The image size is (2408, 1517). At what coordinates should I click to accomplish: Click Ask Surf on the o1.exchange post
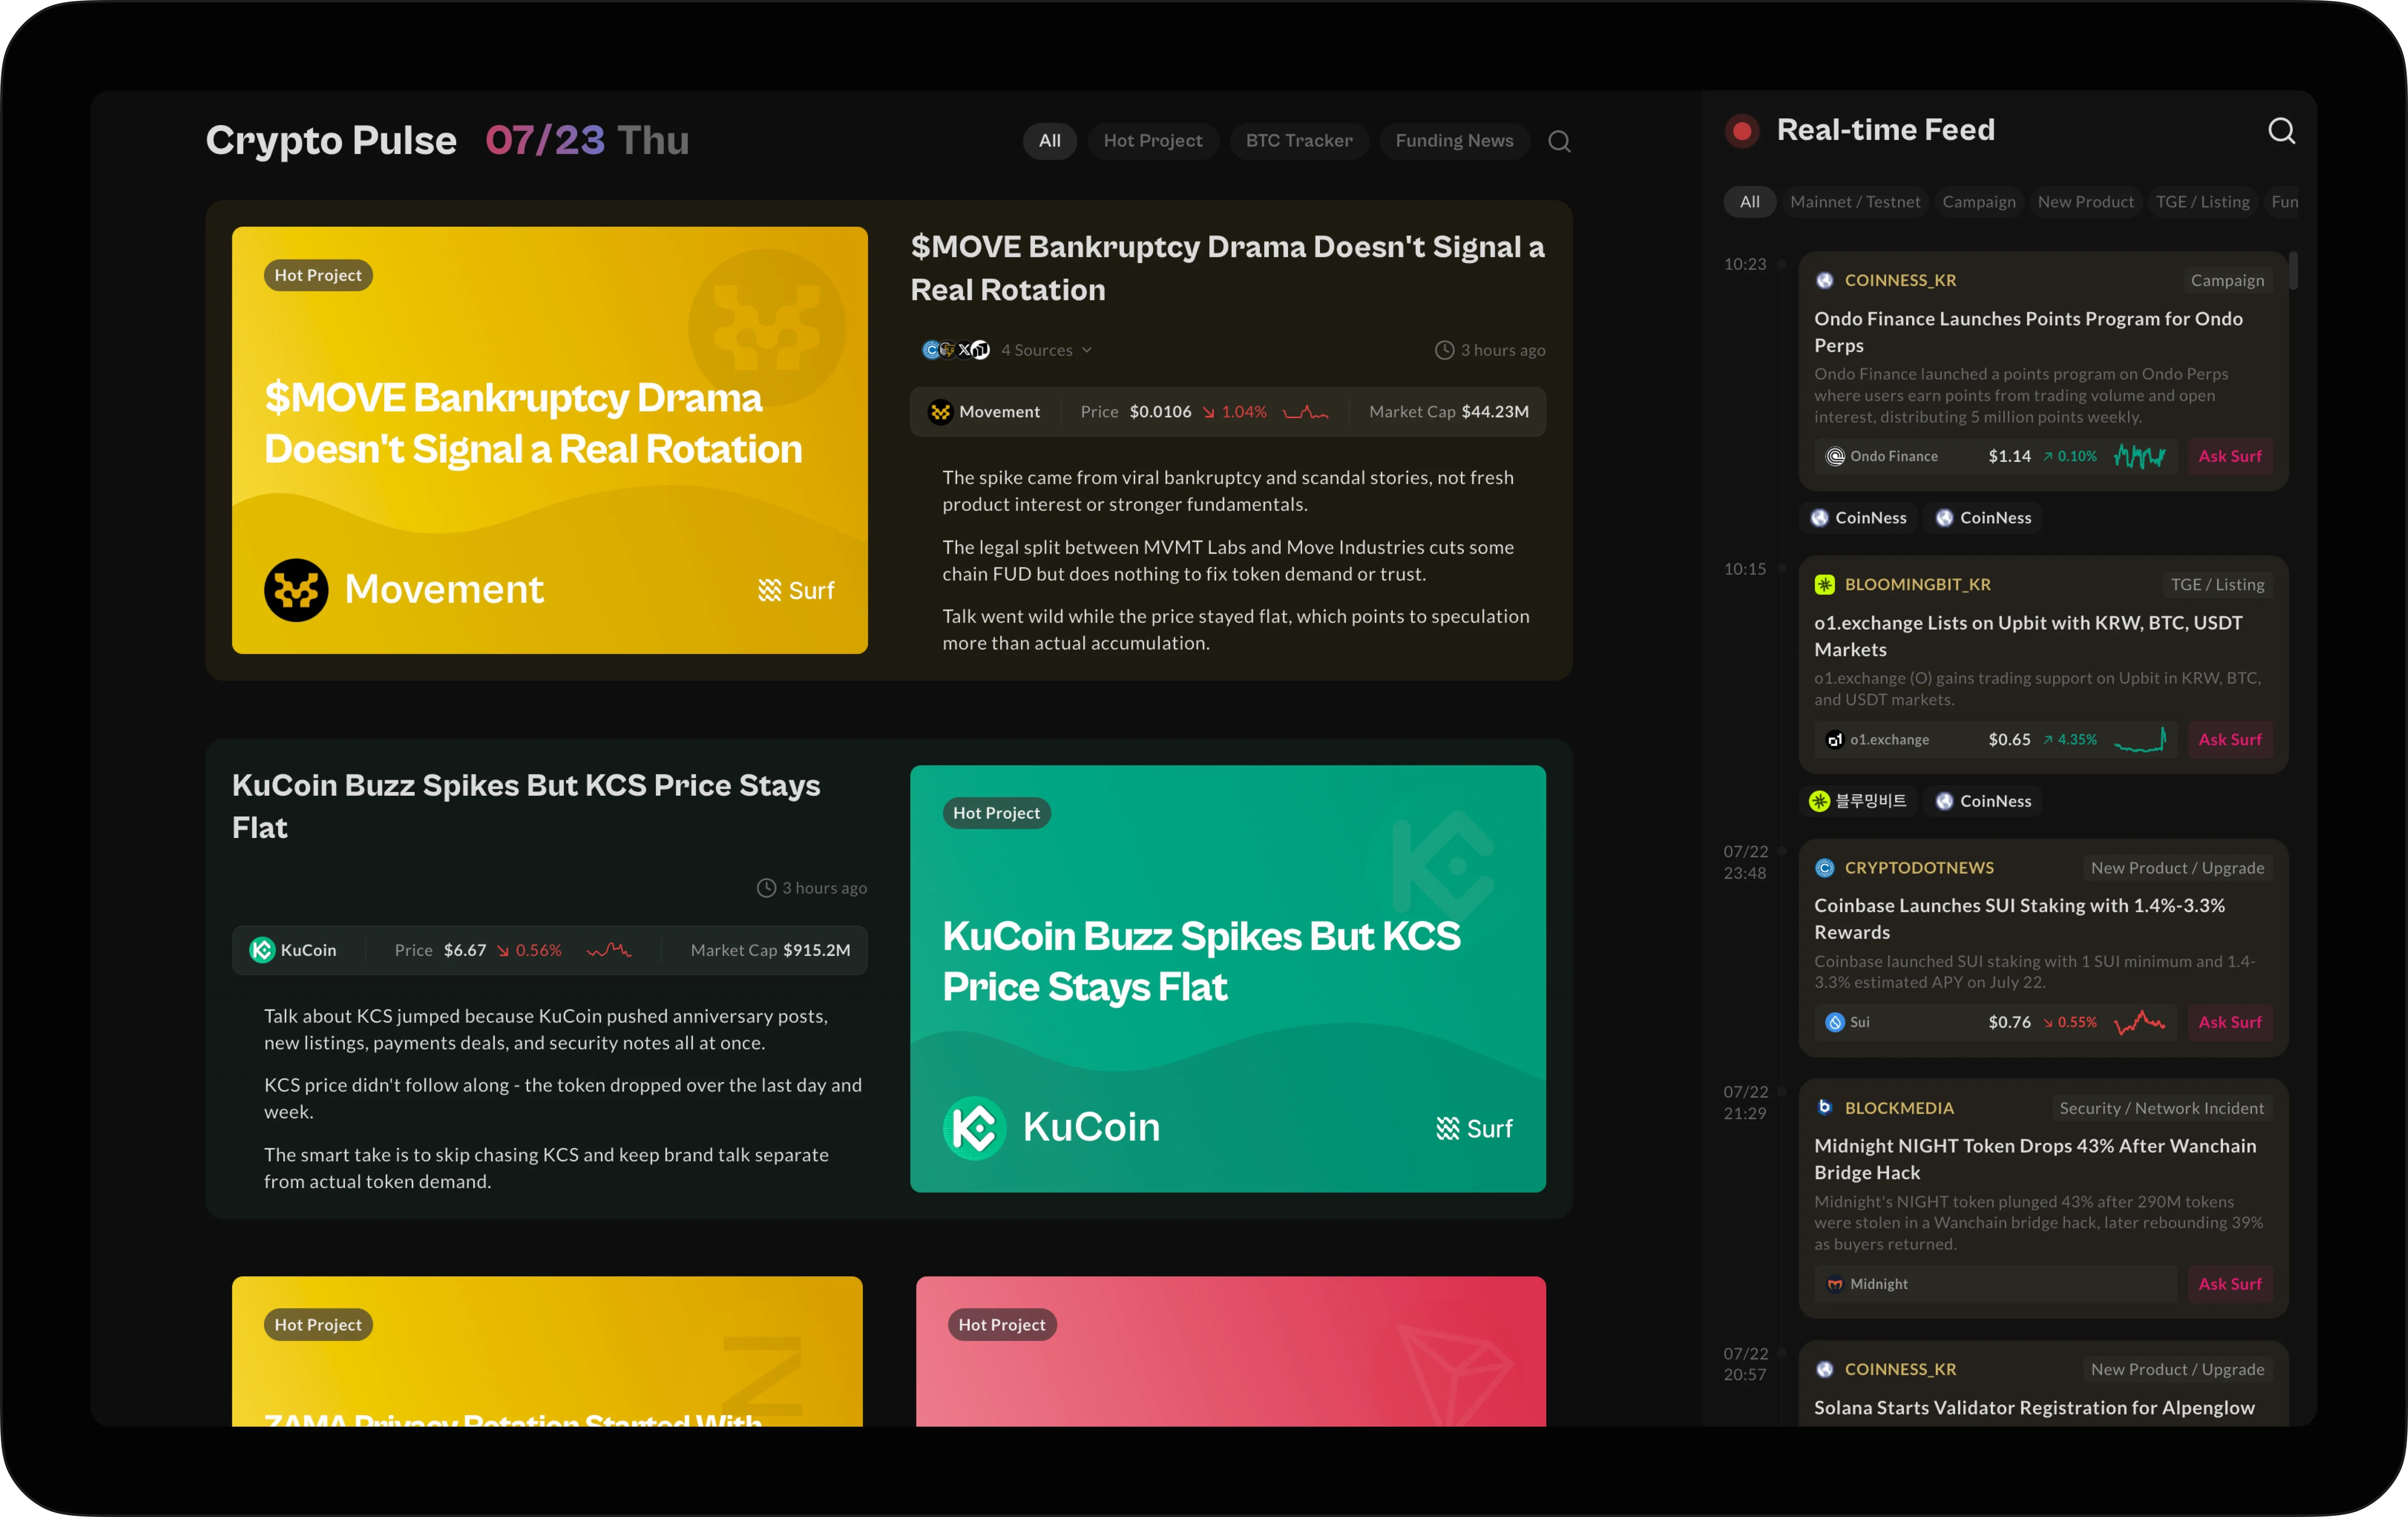(x=2230, y=740)
